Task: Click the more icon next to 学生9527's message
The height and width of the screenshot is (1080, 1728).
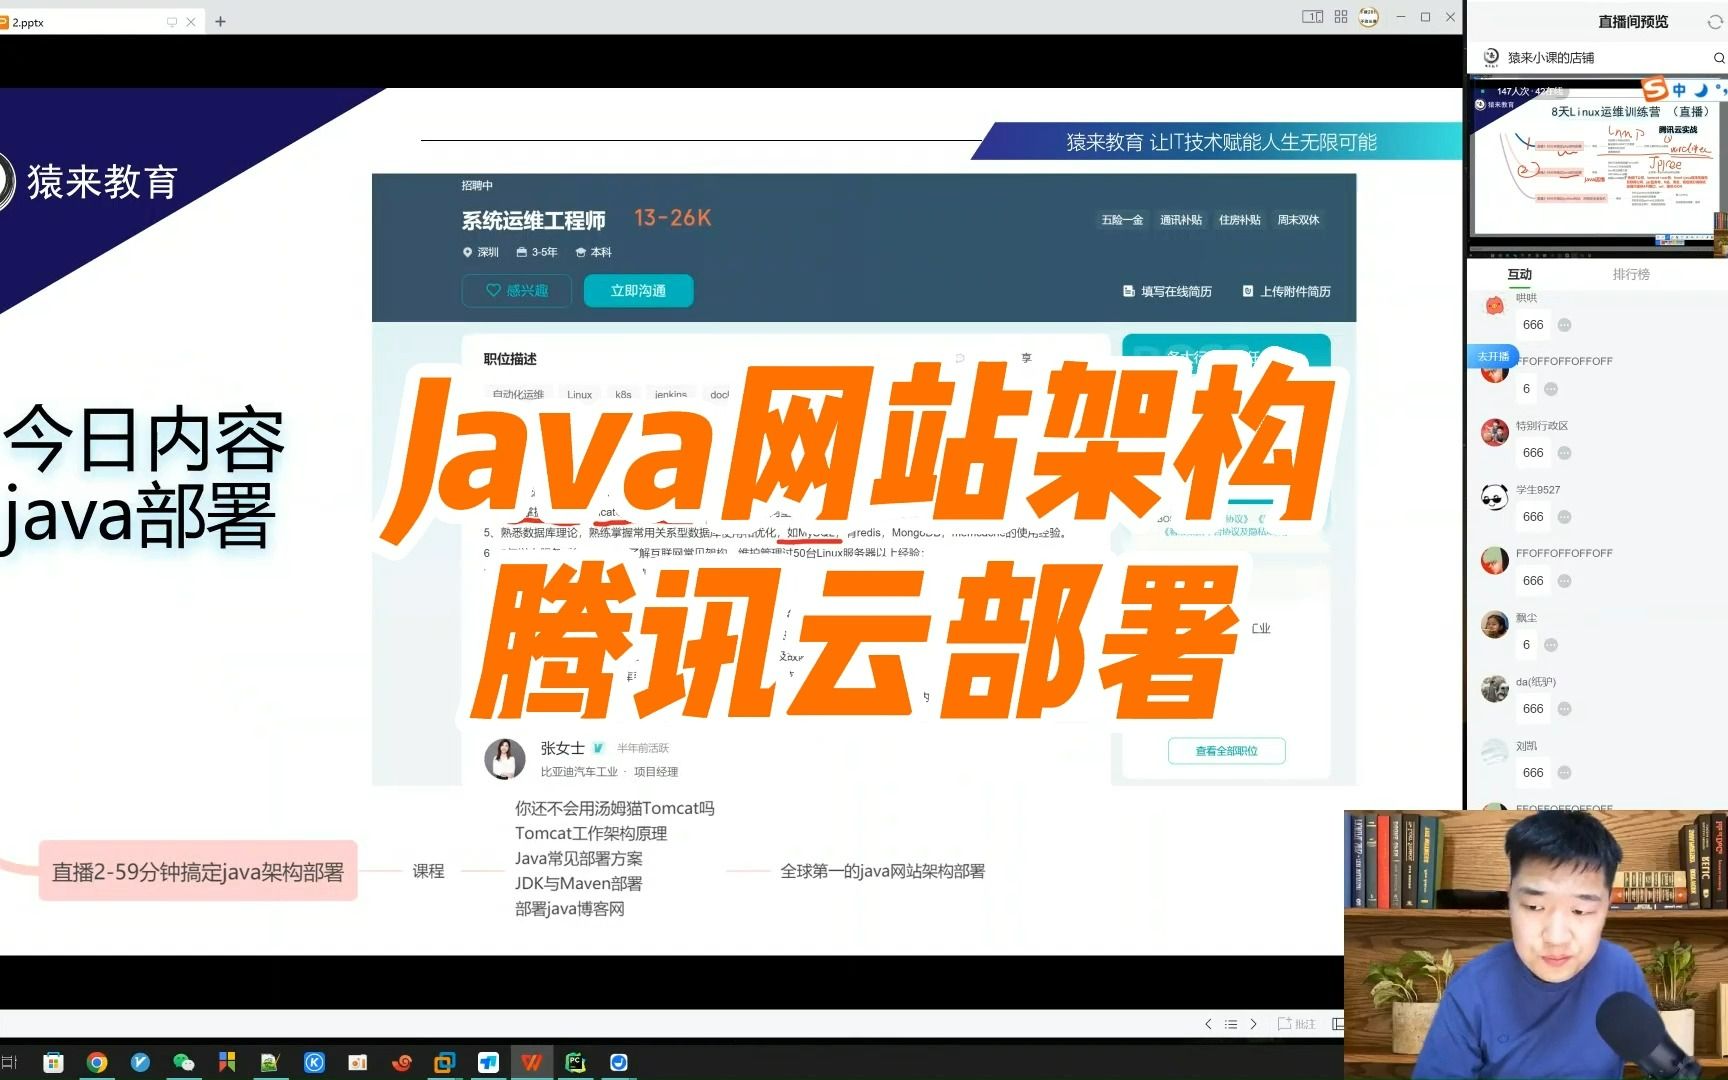Action: coord(1565,517)
